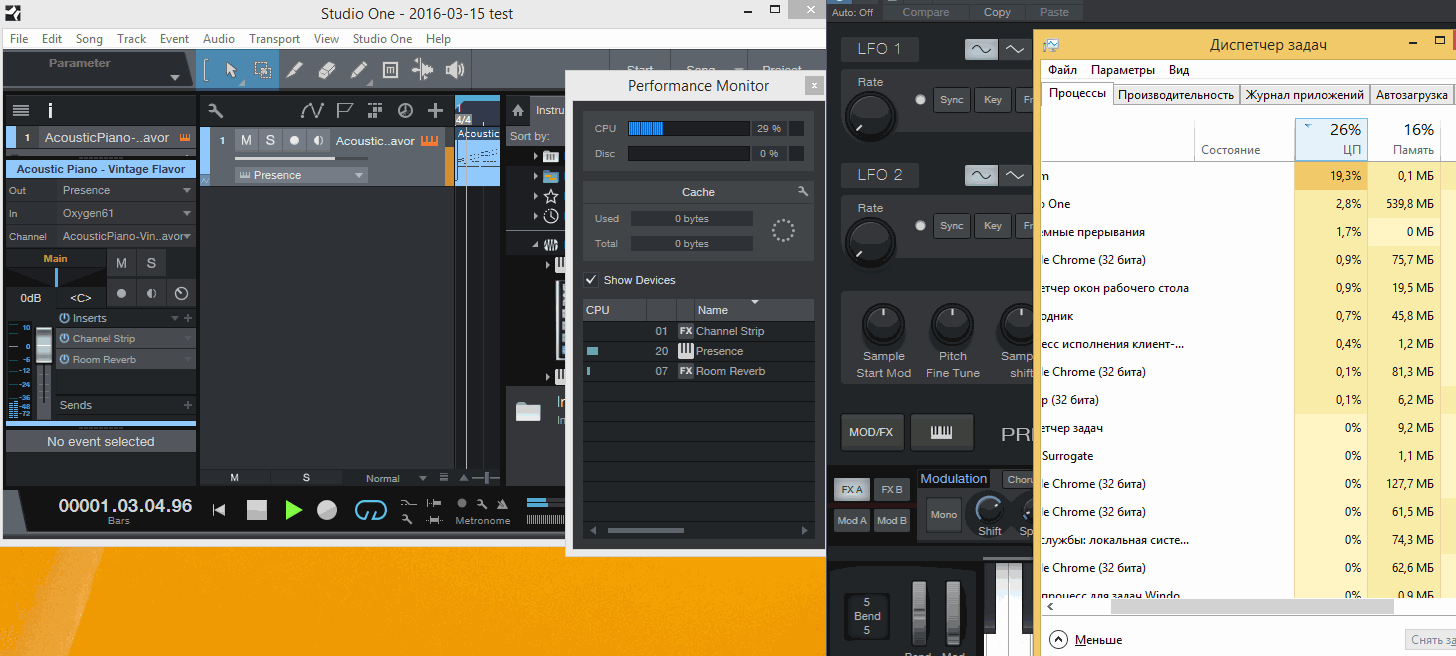Image resolution: width=1456 pixels, height=656 pixels.
Task: Select the Range tool
Action: 262,70
